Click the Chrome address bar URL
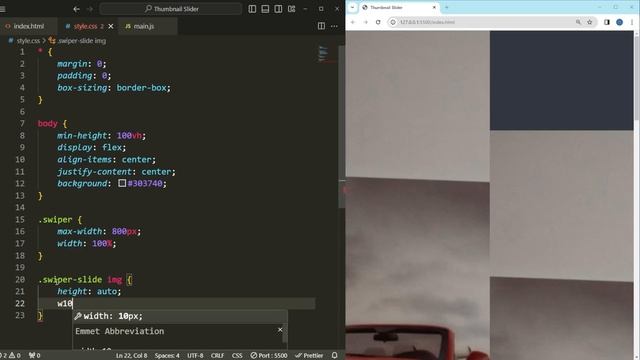The width and height of the screenshot is (640, 360). point(427,22)
